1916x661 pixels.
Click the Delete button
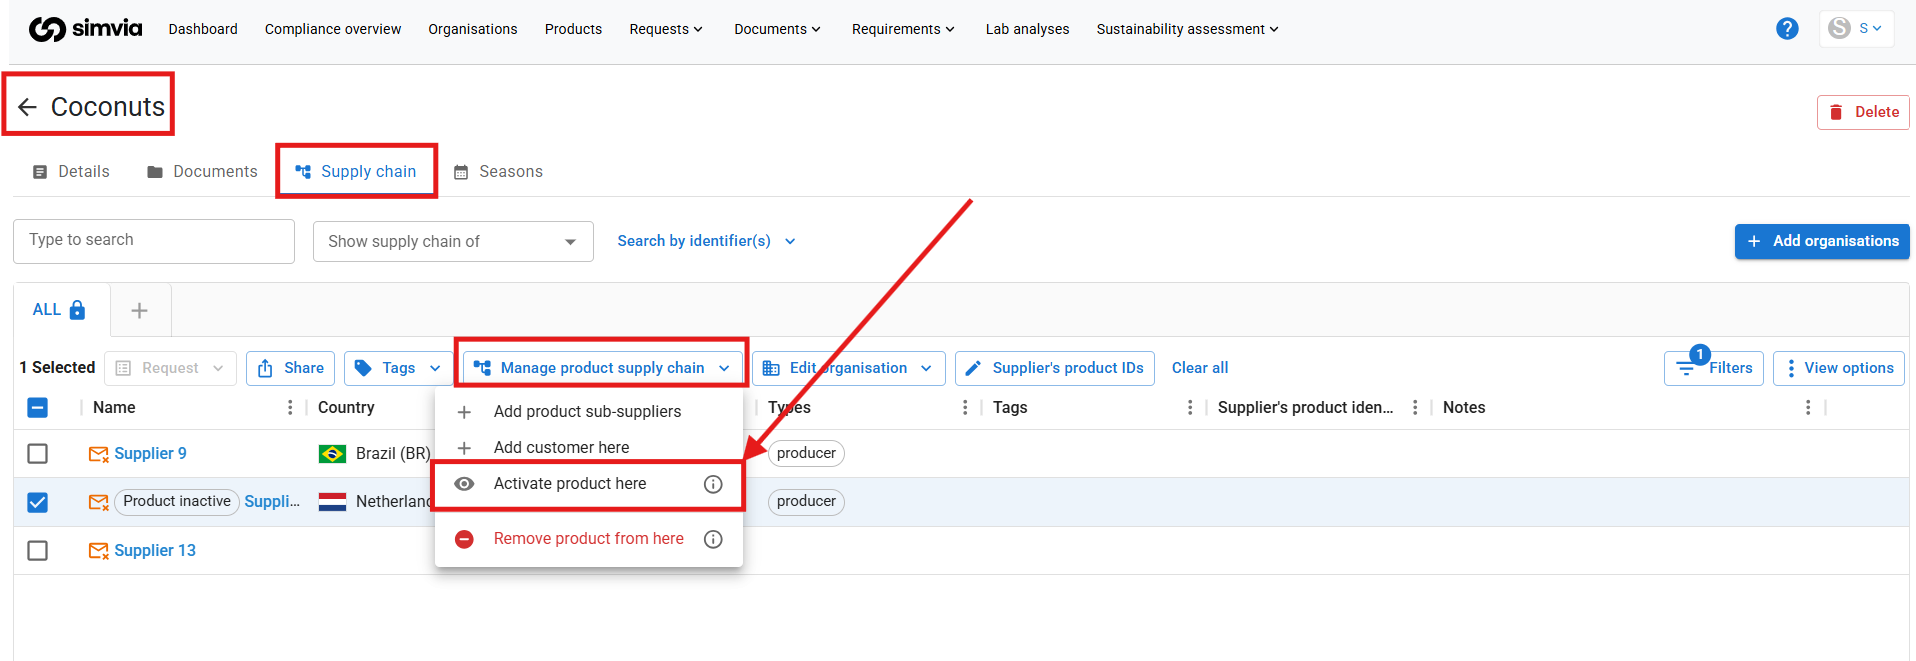coord(1863,112)
